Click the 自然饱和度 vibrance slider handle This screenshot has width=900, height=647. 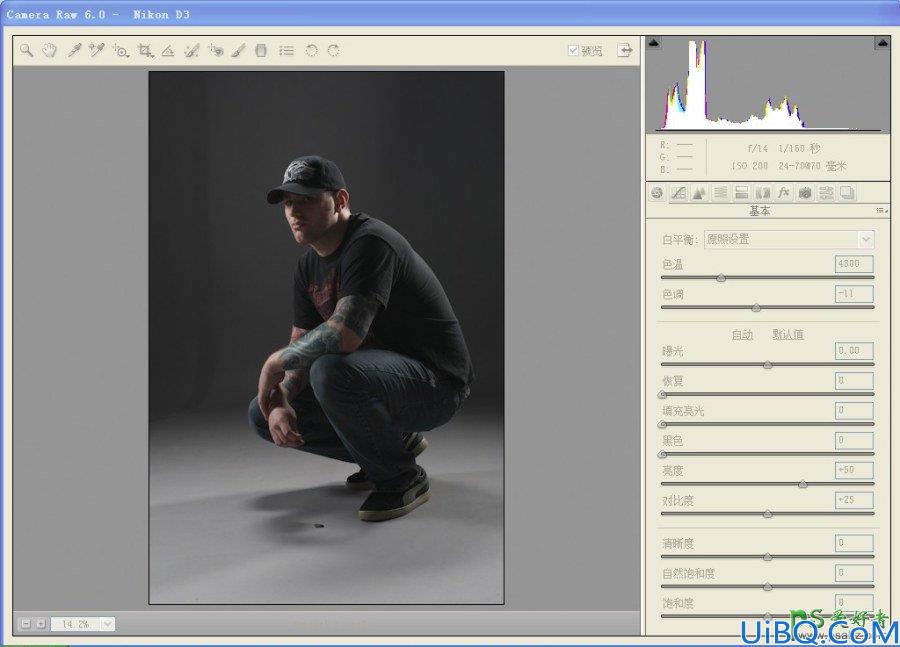click(768, 587)
